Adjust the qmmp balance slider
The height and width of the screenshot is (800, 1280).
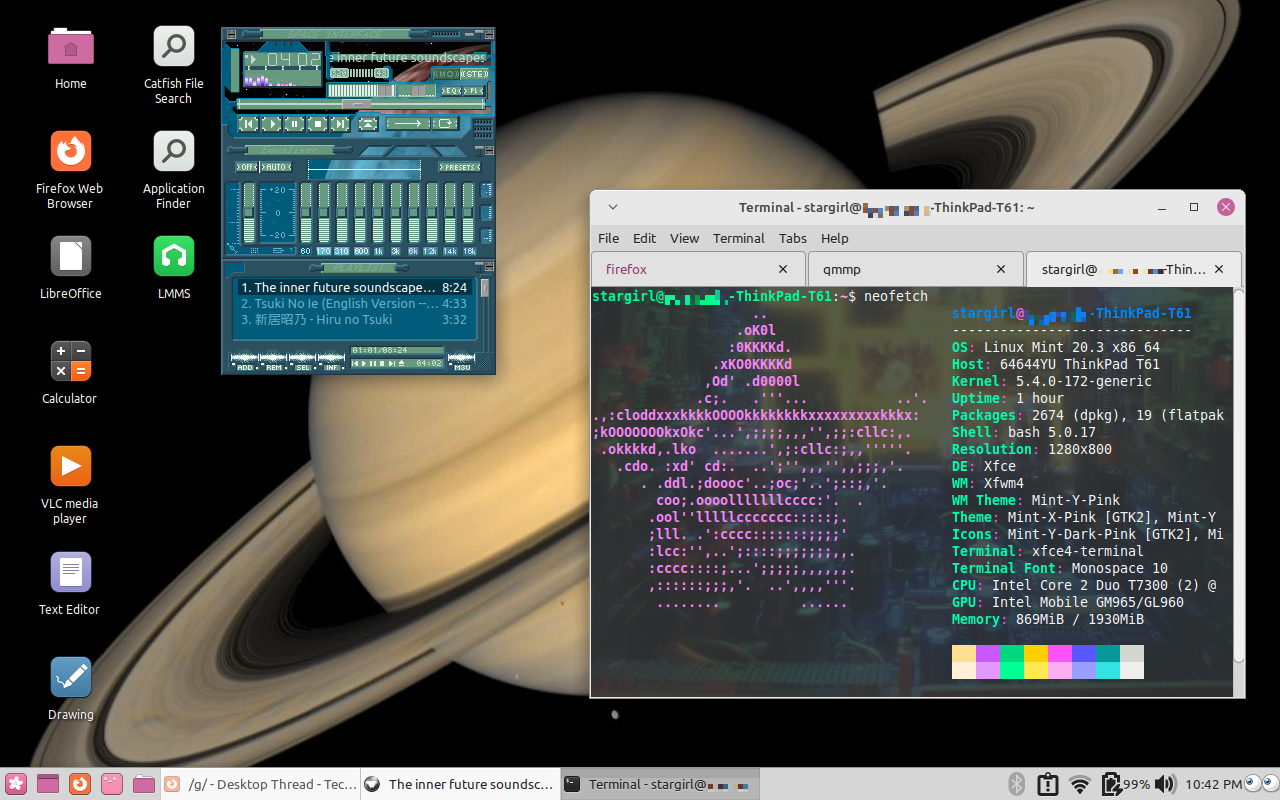(416, 91)
